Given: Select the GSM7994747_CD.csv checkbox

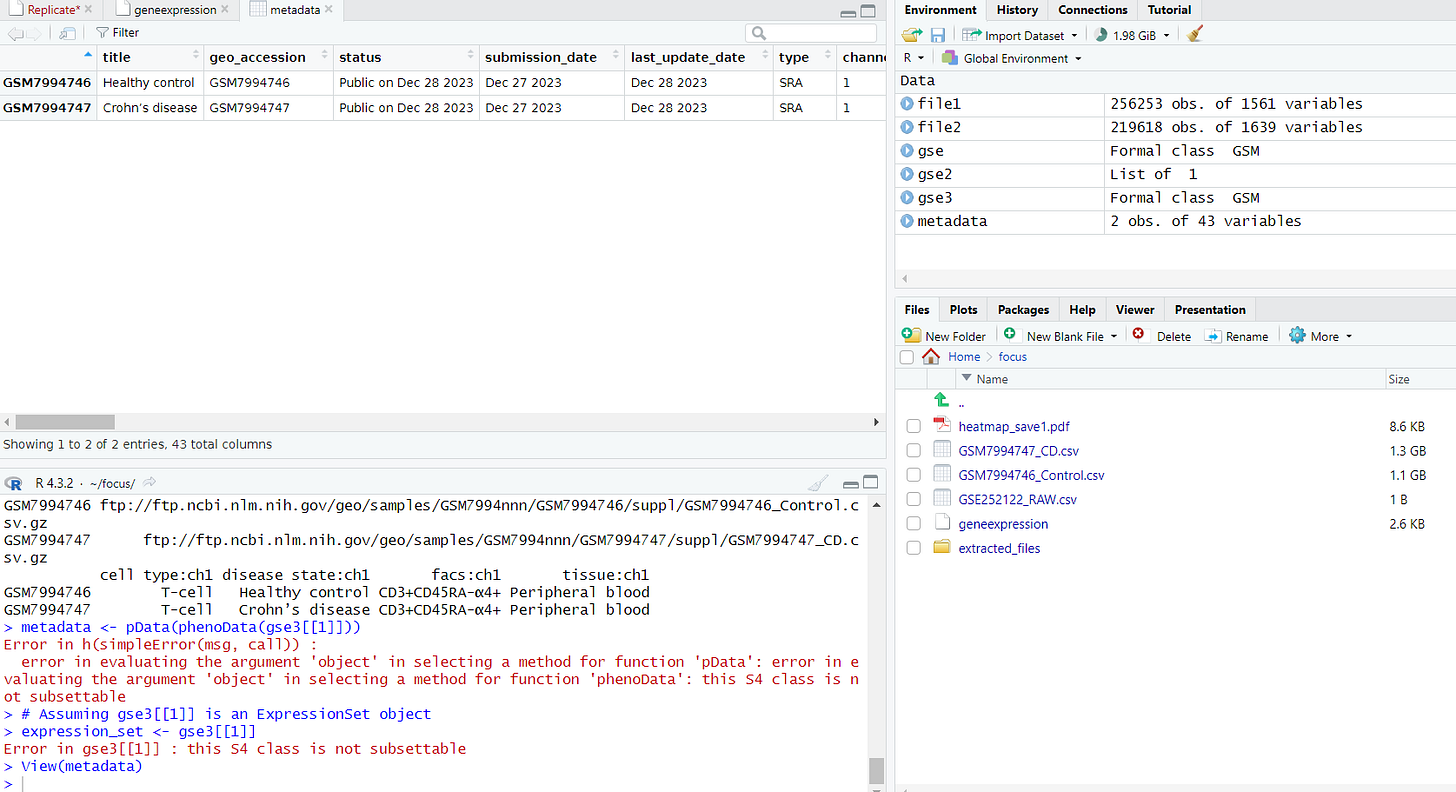Looking at the screenshot, I should [x=913, y=451].
